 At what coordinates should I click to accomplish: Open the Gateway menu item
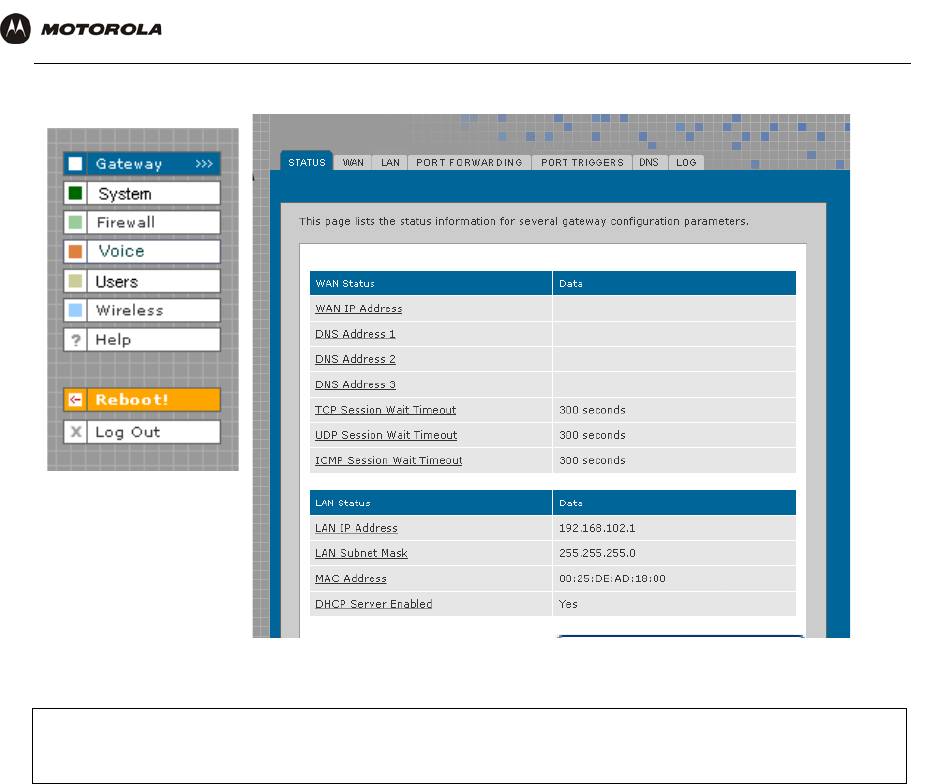coord(142,164)
